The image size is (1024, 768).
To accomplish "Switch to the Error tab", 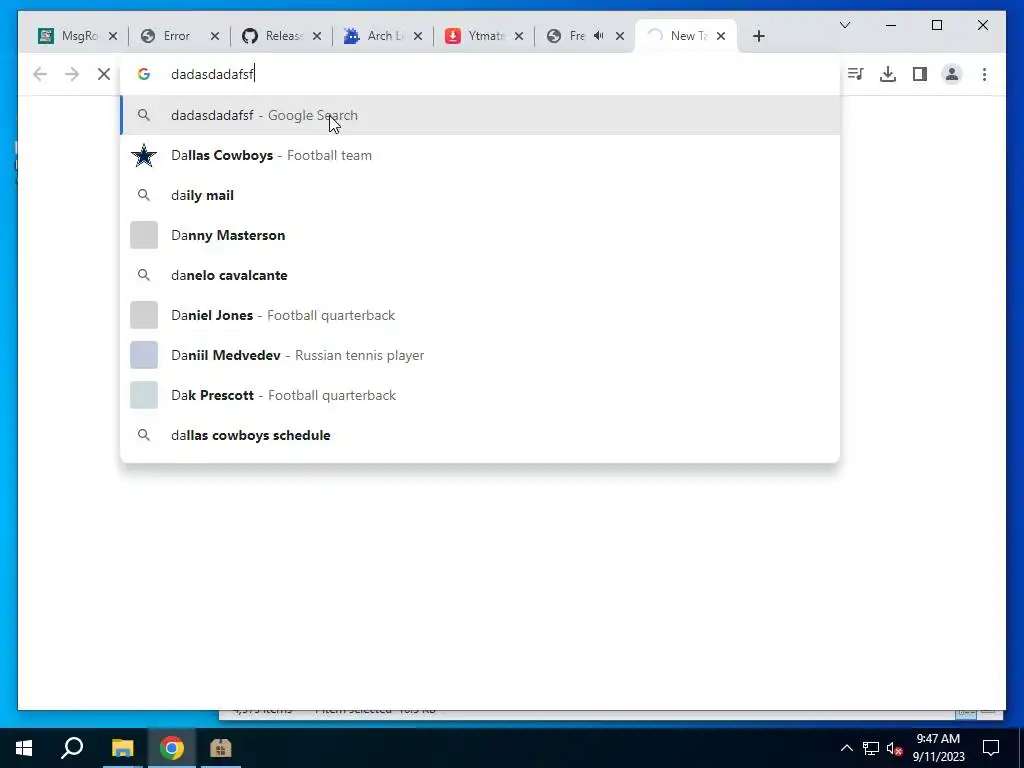I will click(x=176, y=36).
